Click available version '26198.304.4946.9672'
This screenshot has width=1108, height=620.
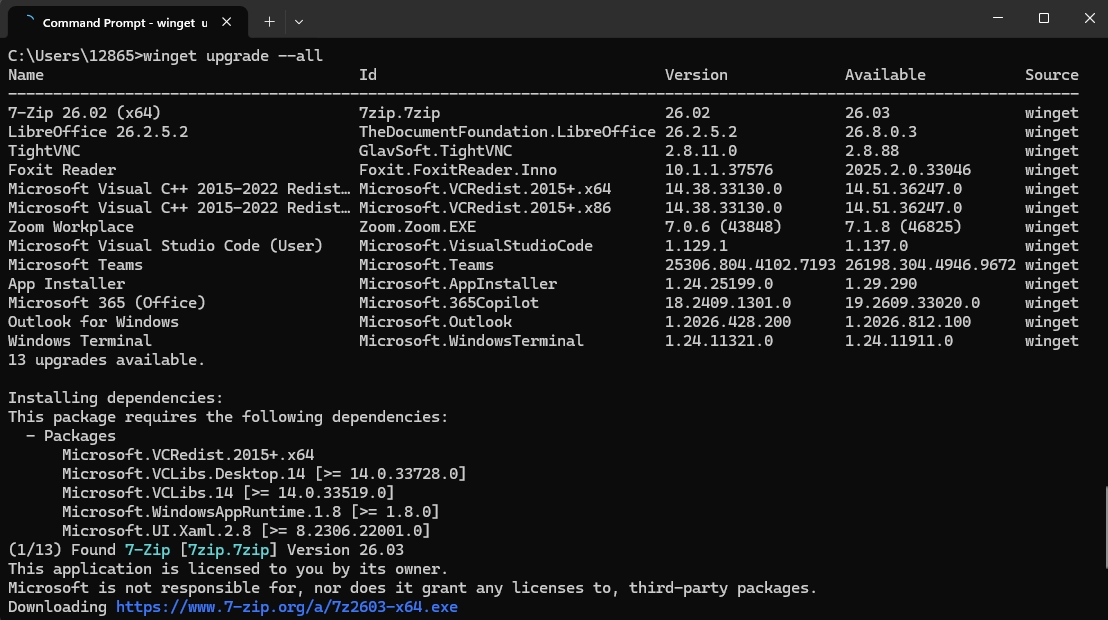[x=931, y=265]
